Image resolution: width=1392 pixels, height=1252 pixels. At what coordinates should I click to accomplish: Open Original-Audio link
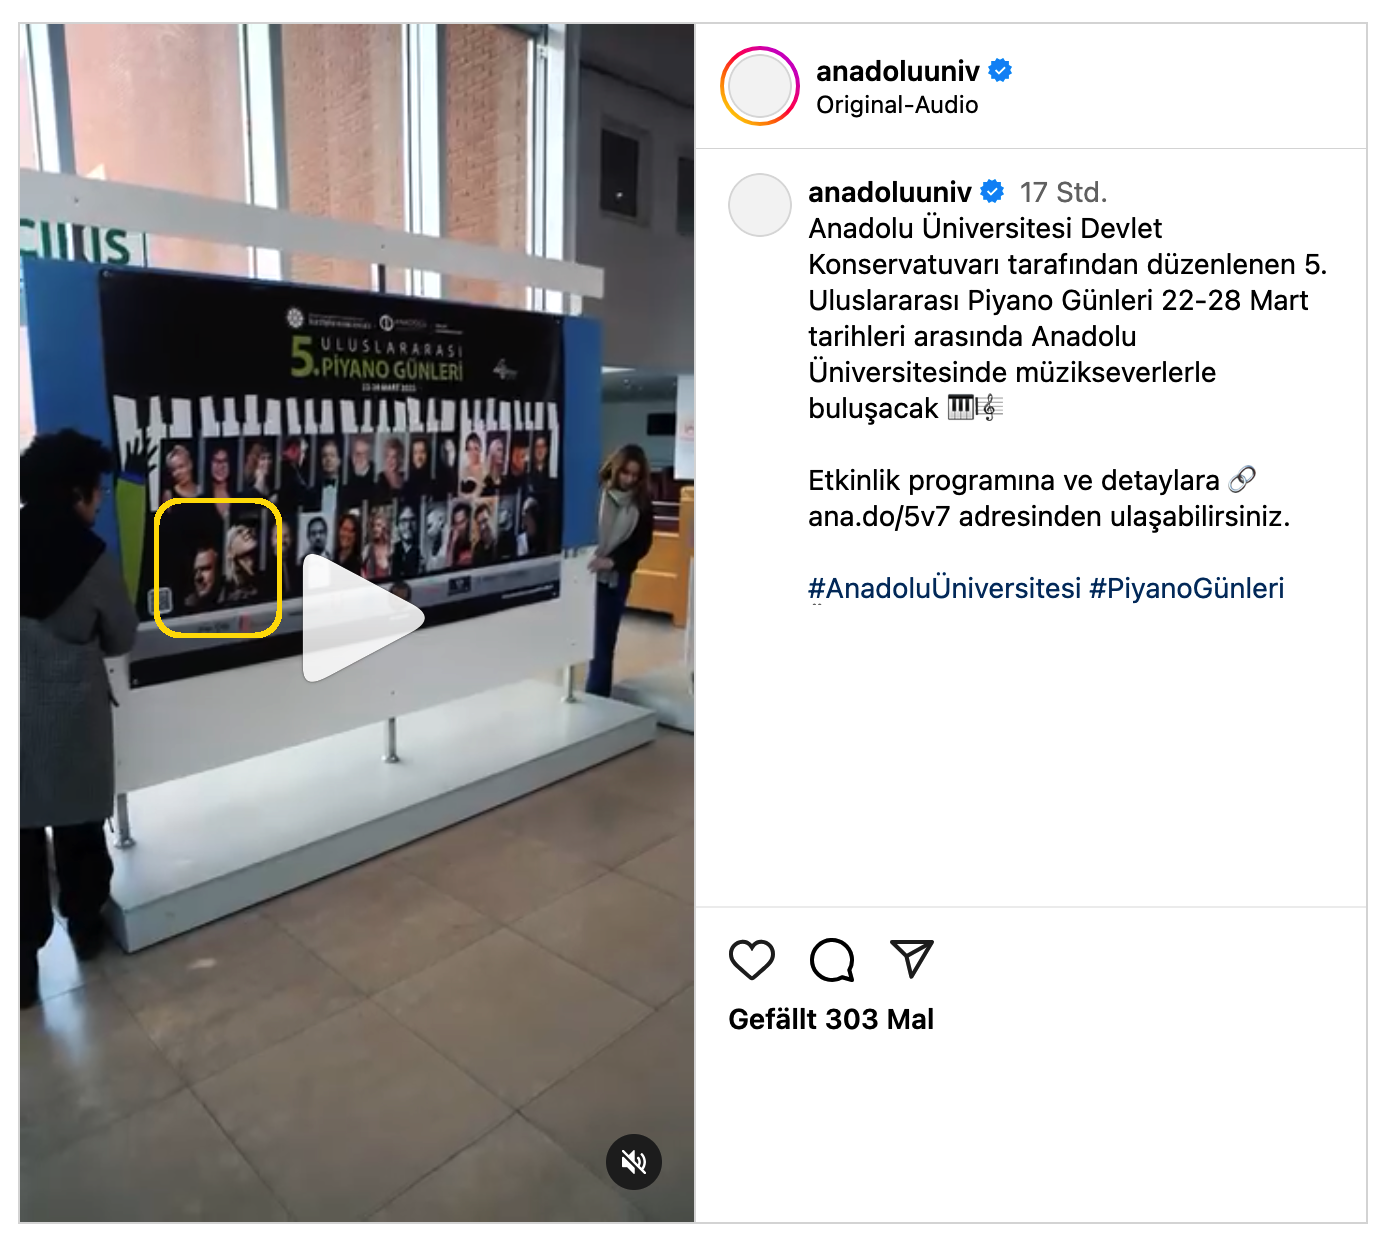(x=897, y=105)
